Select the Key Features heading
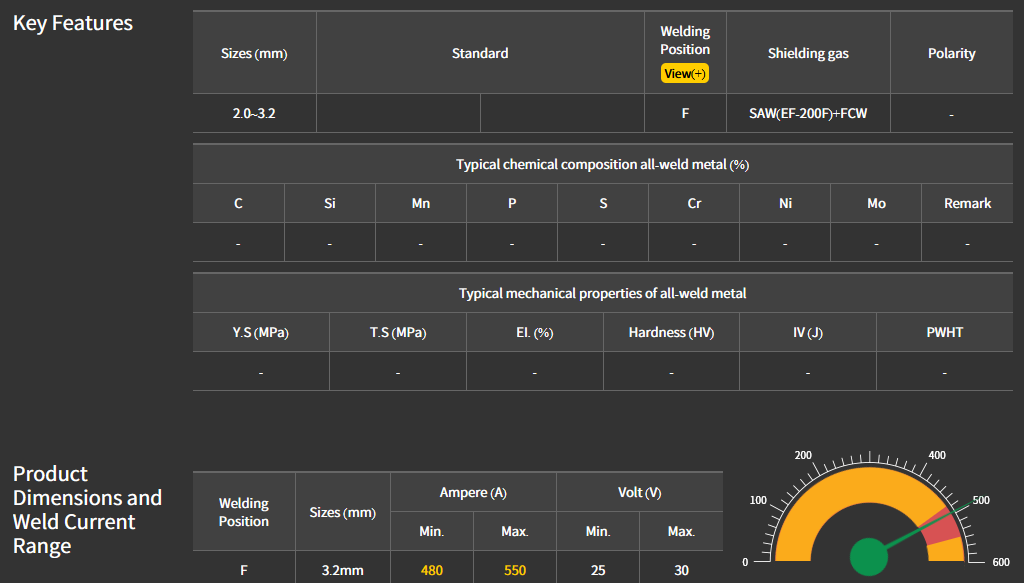The image size is (1024, 583). [73, 23]
